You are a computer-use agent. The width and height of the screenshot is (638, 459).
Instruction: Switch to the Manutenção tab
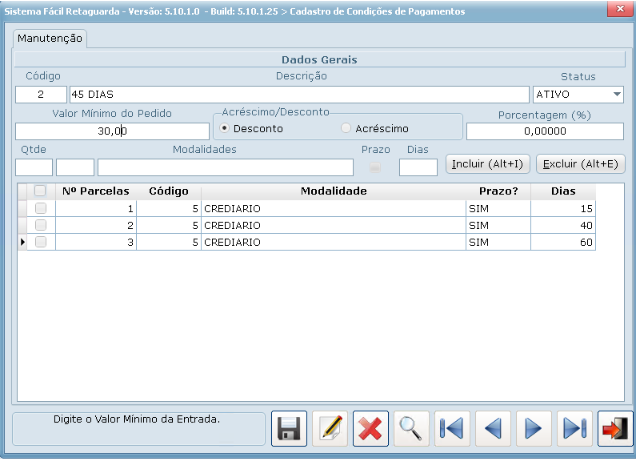point(50,39)
